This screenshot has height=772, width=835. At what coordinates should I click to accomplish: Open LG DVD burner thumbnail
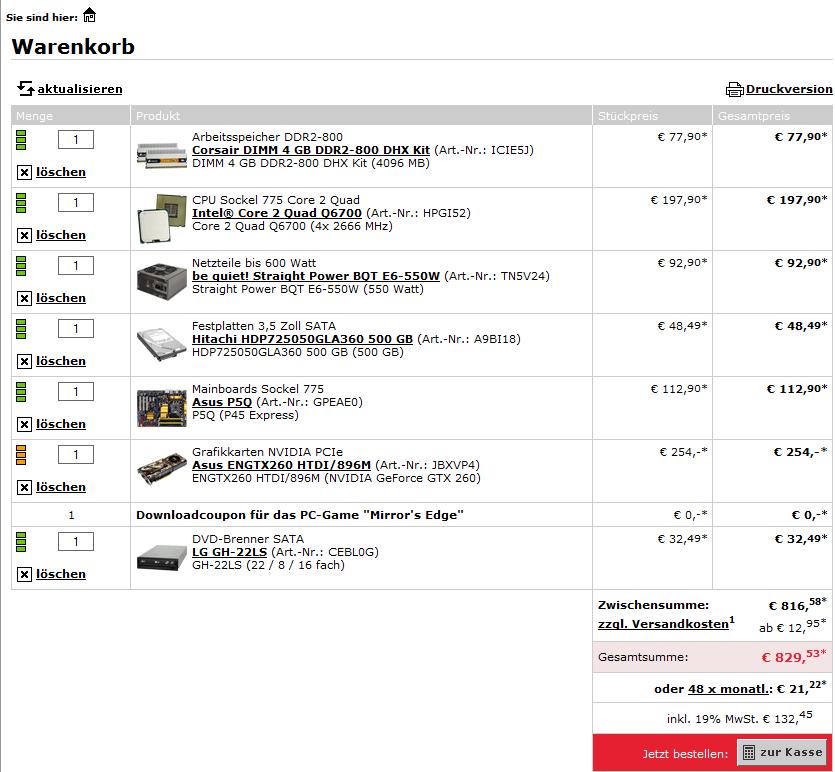coord(161,557)
